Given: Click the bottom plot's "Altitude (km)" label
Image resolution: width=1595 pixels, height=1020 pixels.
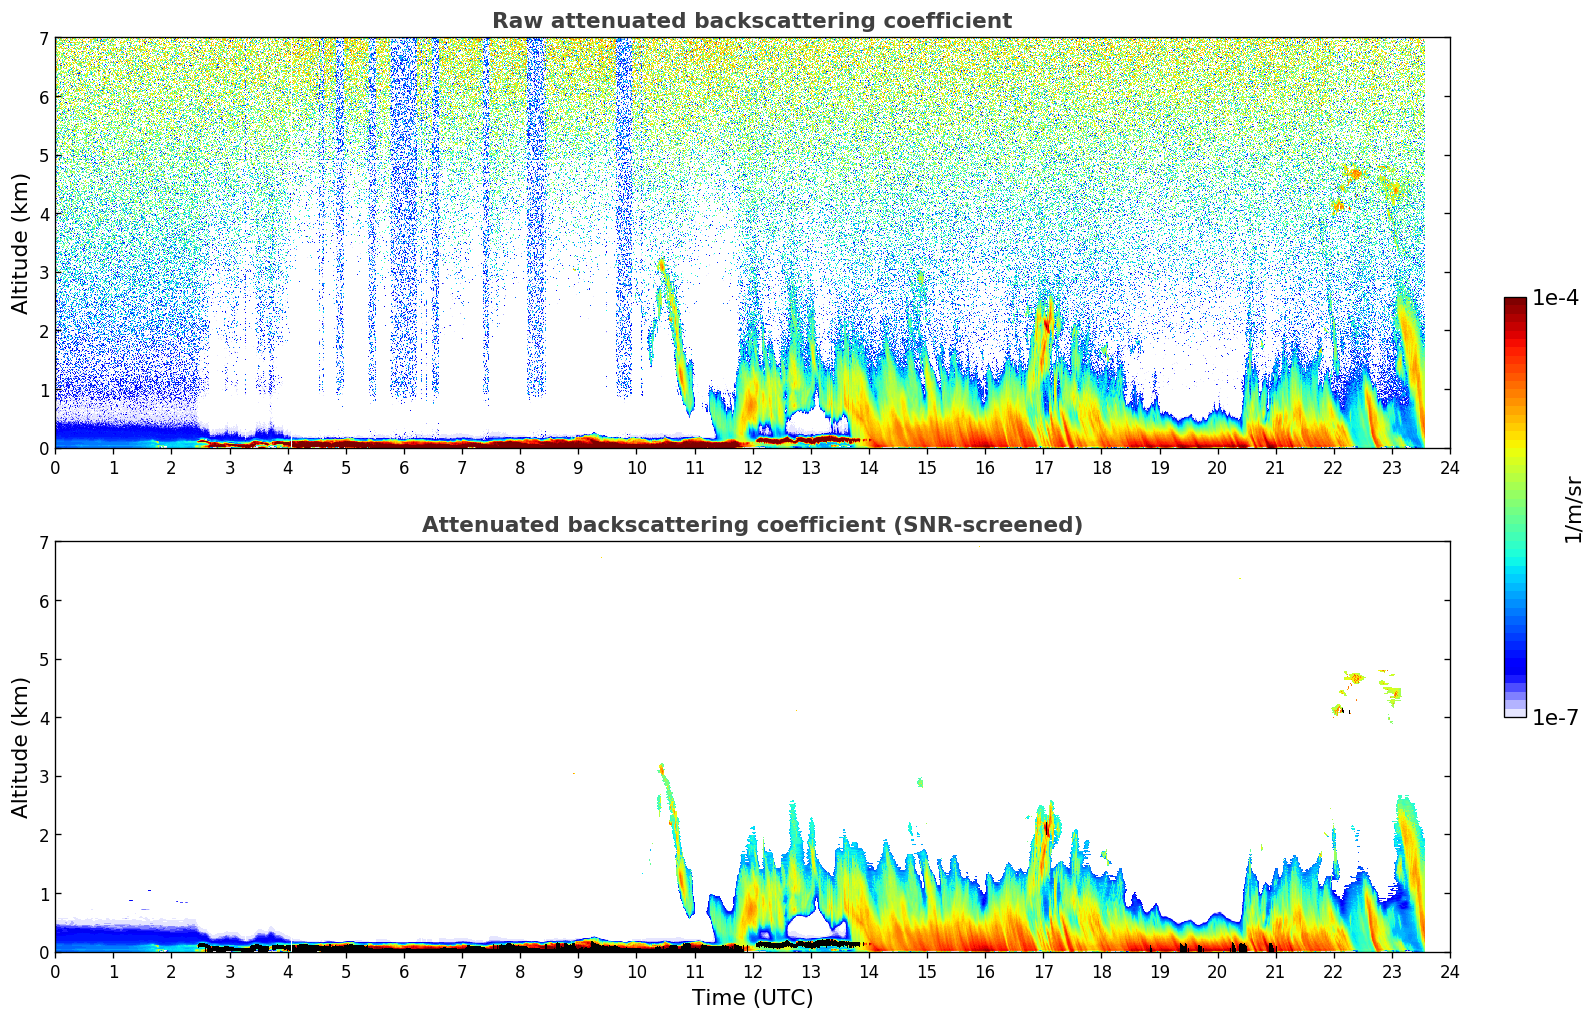Looking at the screenshot, I should tap(21, 747).
